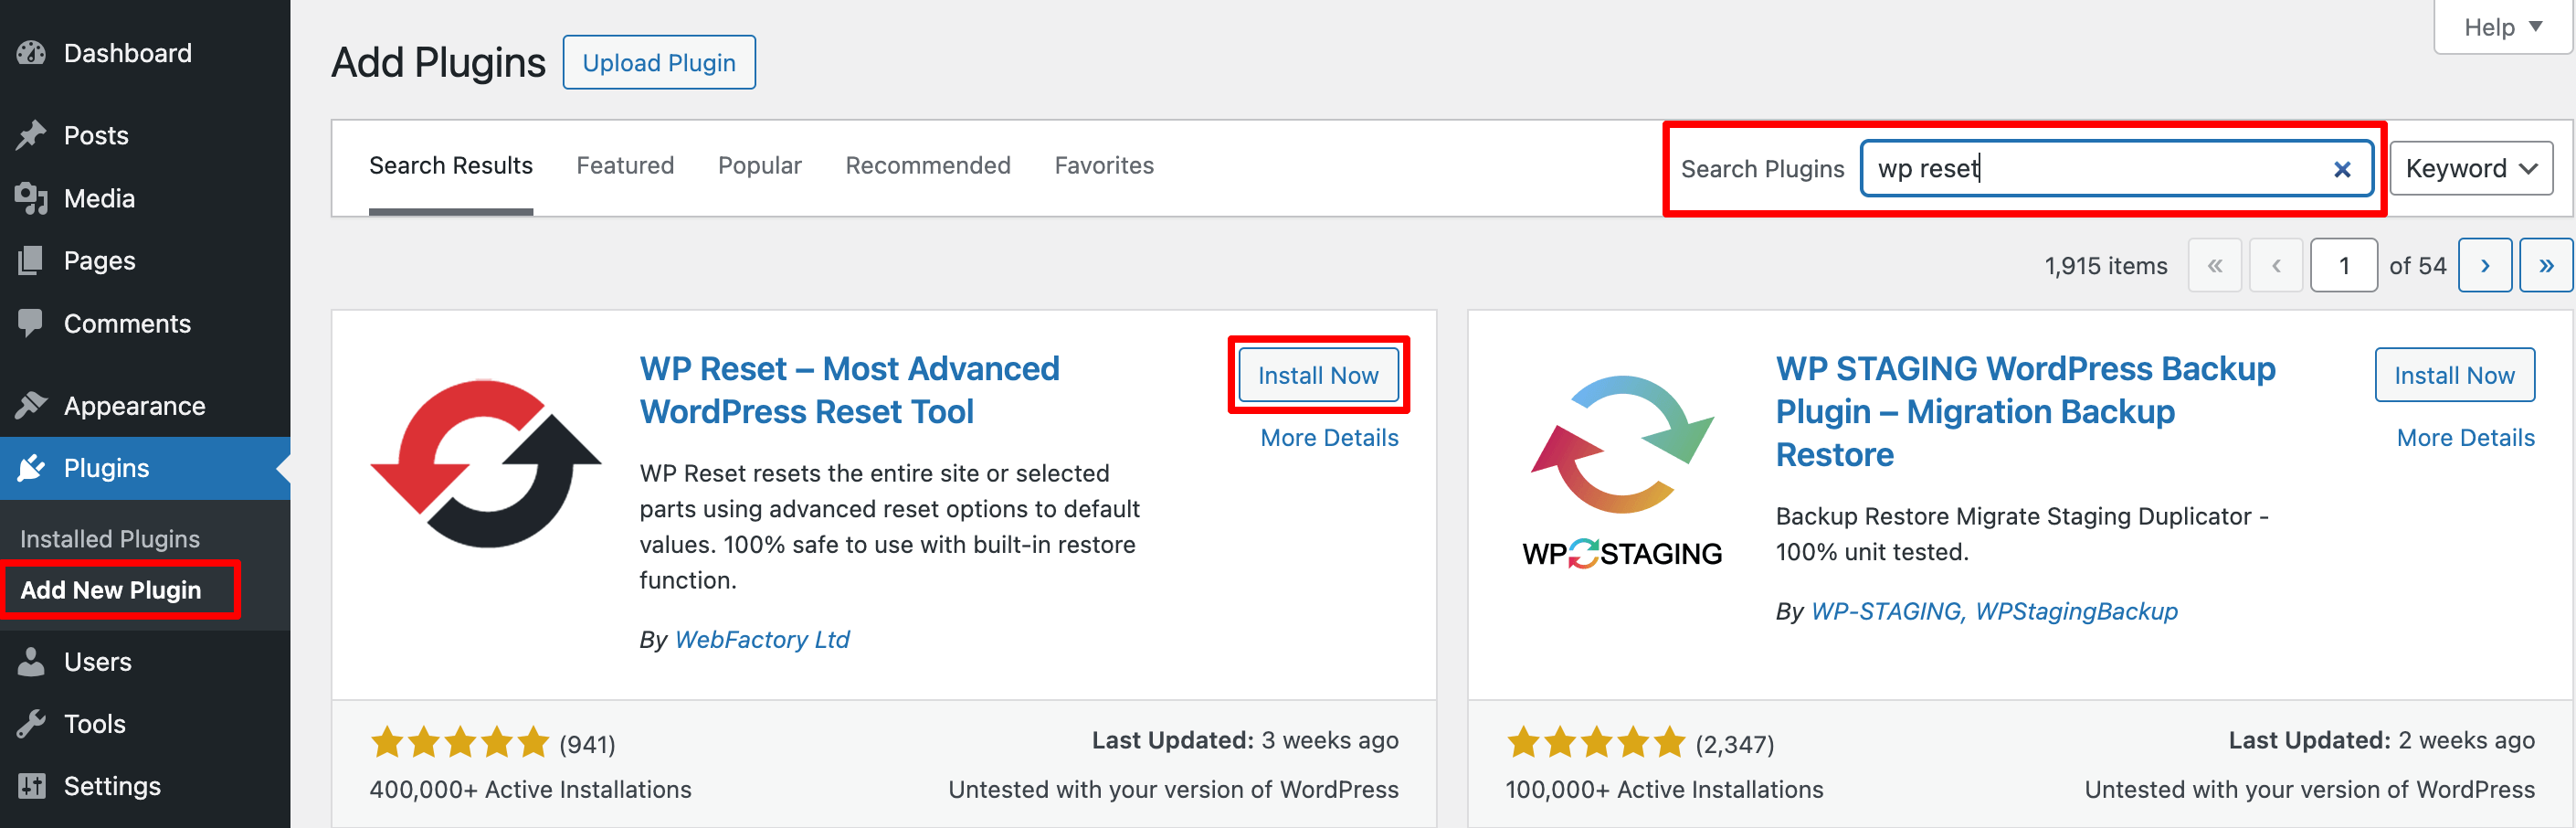Click the Users person icon
The width and height of the screenshot is (2576, 828).
click(31, 661)
